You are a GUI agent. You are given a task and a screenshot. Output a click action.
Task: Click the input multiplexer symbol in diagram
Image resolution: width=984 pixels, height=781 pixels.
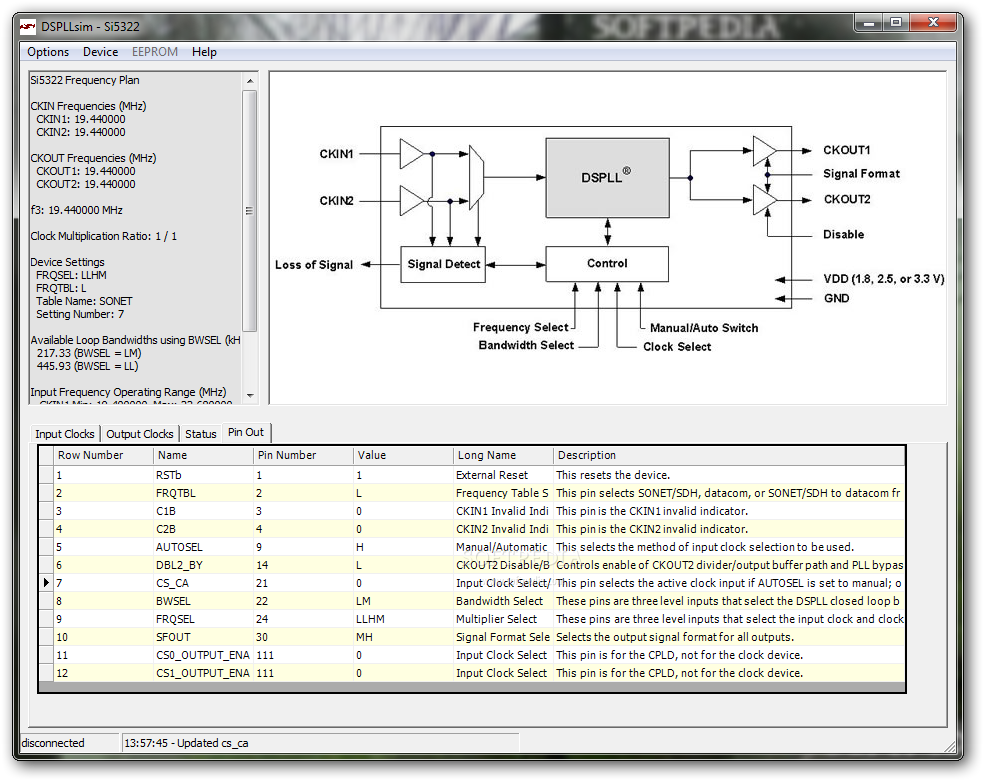pos(476,178)
